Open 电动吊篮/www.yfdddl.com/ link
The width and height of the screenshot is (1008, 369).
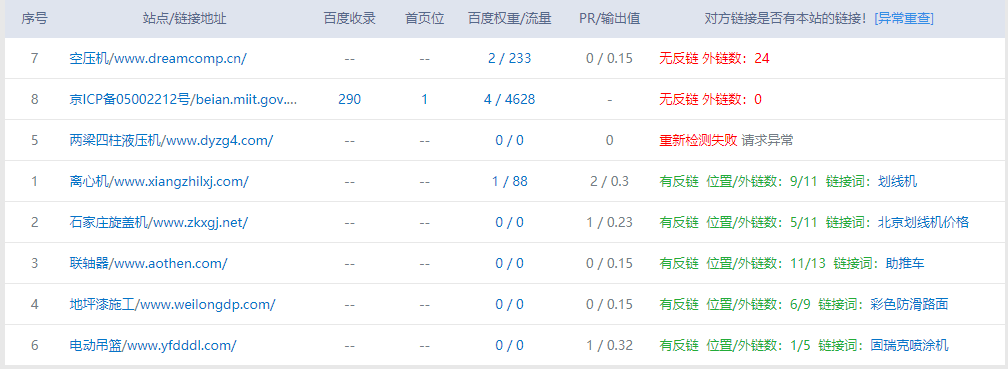coord(153,346)
